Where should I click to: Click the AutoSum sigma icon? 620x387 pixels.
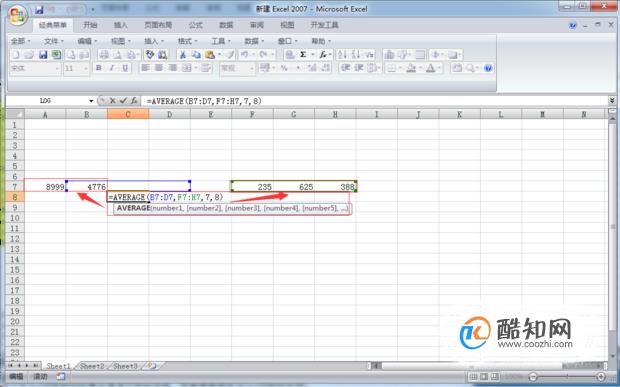coord(303,55)
